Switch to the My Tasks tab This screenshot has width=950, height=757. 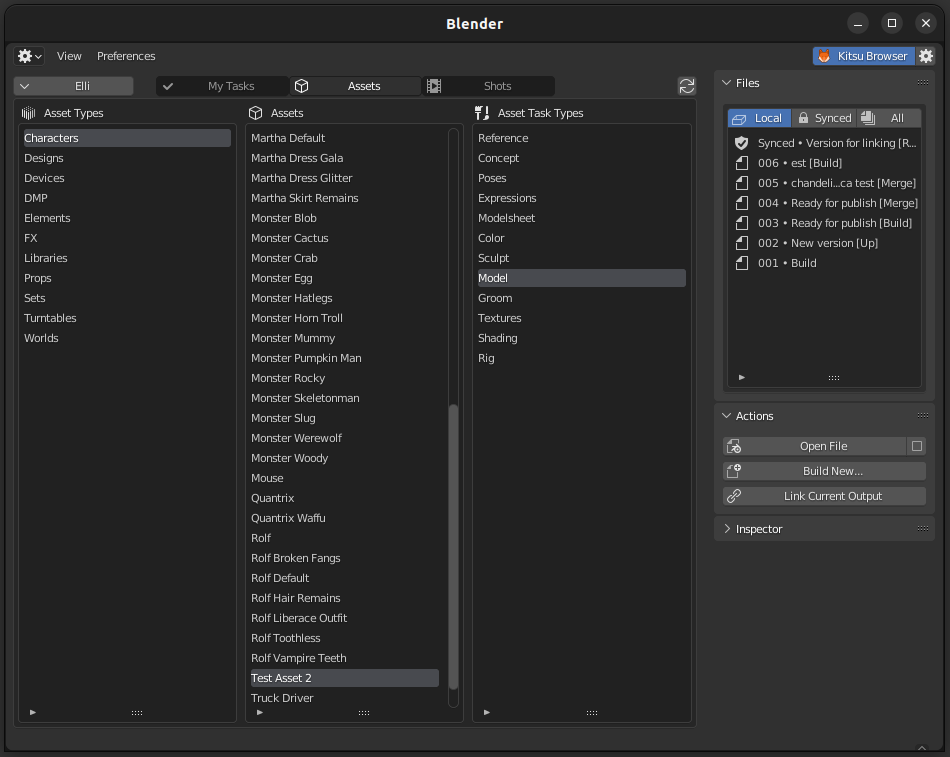pos(222,86)
